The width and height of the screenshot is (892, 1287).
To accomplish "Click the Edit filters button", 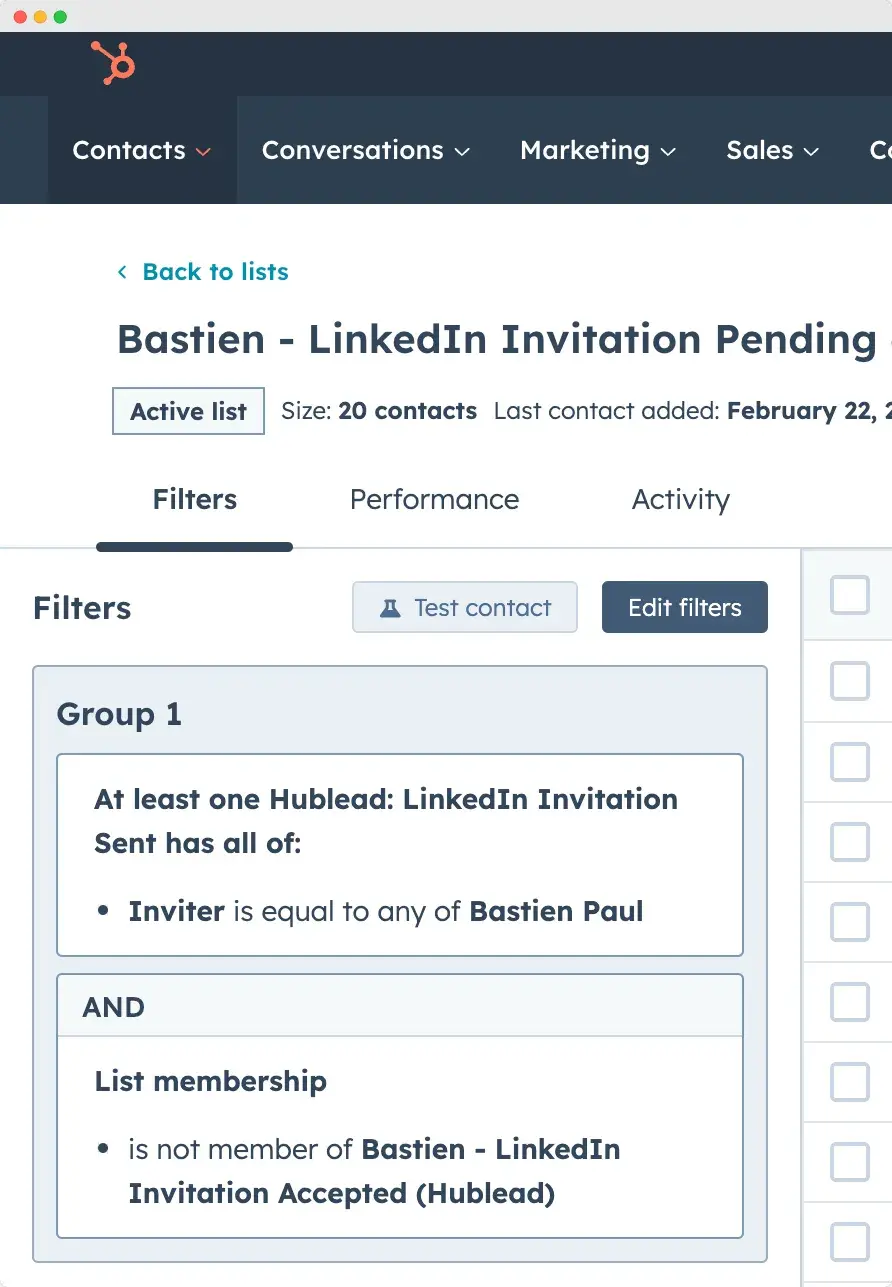I will [684, 608].
